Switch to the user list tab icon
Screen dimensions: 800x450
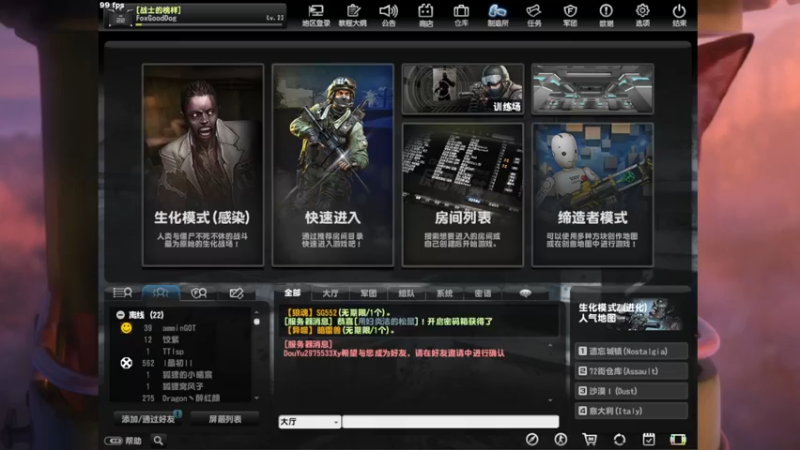pos(122,293)
